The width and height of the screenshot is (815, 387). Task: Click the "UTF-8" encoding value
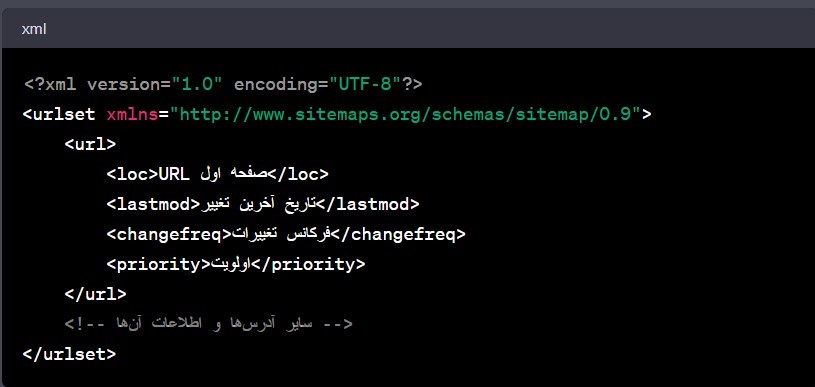pyautogui.click(x=364, y=84)
